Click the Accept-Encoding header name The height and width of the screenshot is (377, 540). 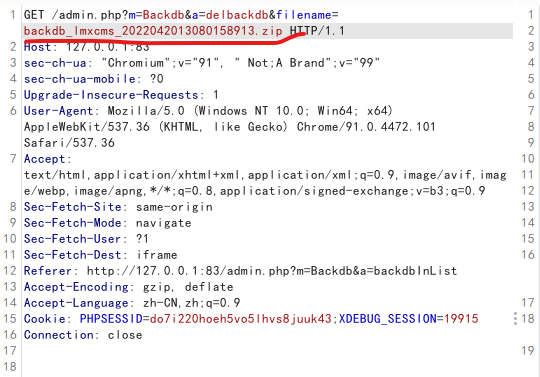76,287
